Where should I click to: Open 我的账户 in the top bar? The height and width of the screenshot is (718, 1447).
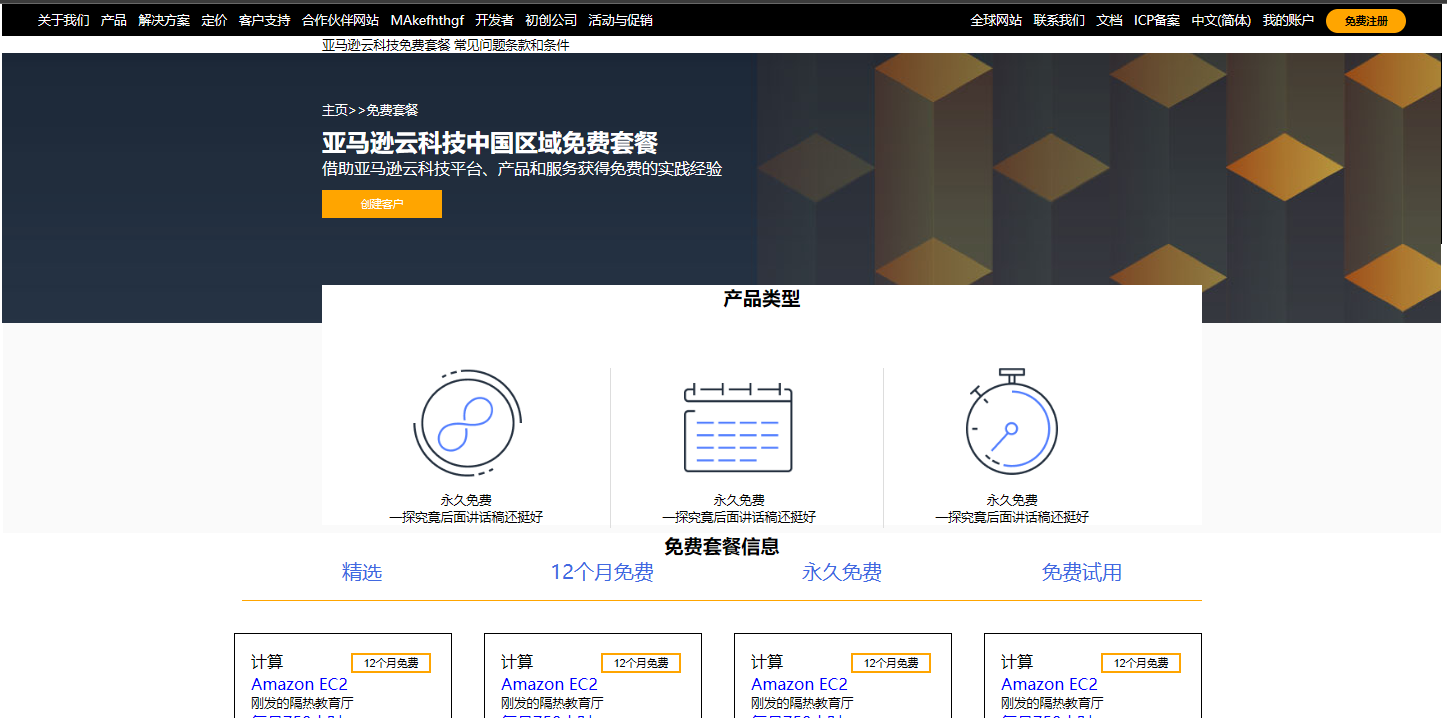point(1288,20)
